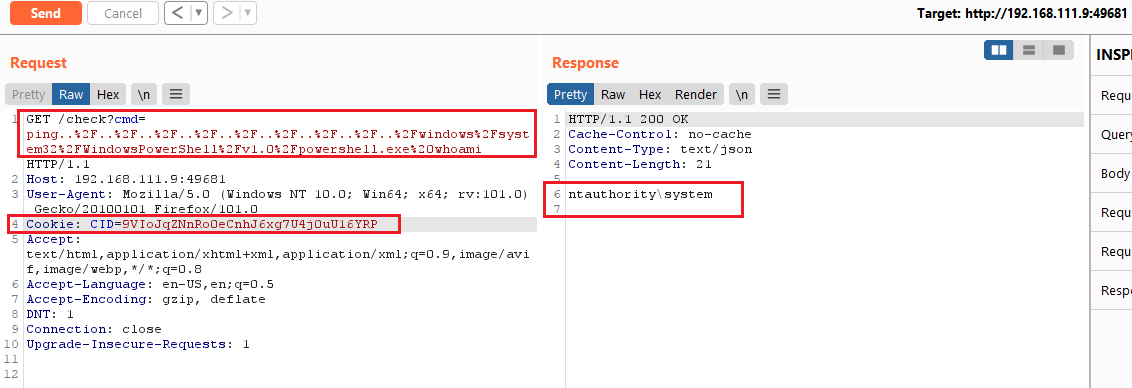1132x388 pixels.
Task: Click GET /check?cmd= request line
Action: pyautogui.click(x=86, y=118)
